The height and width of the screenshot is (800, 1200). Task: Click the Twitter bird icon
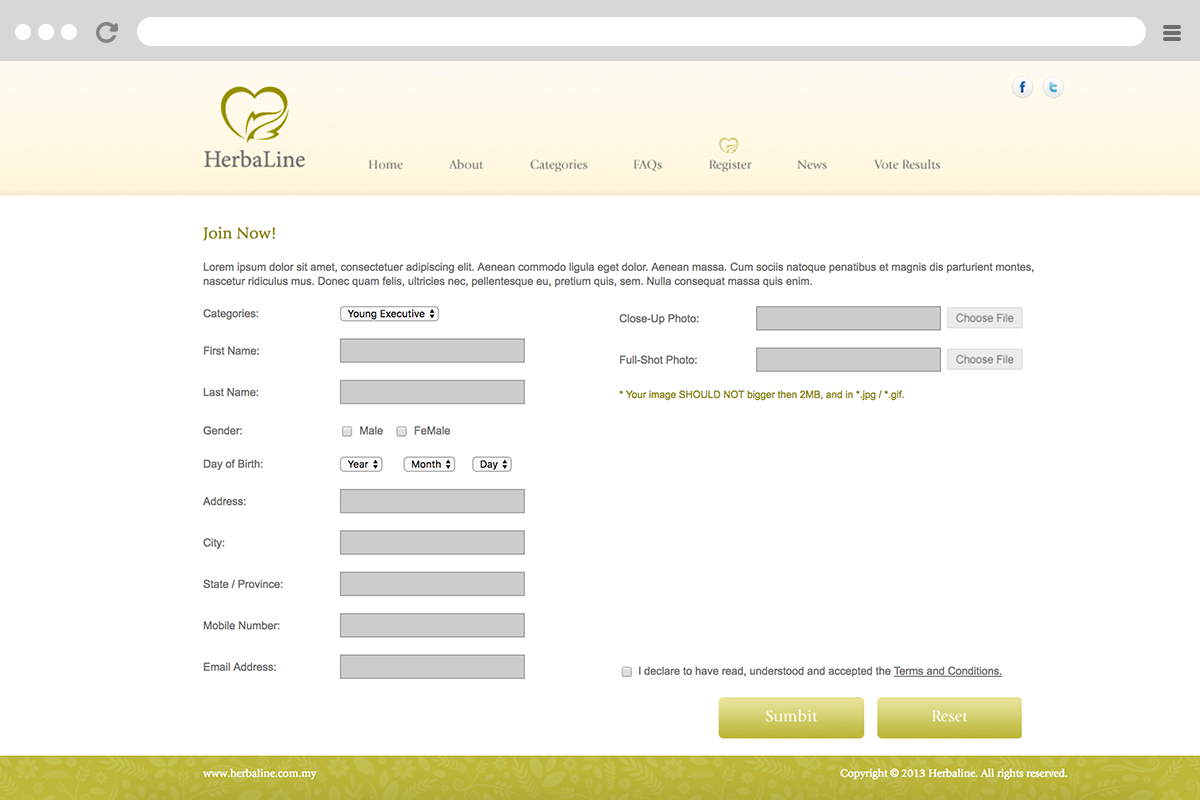click(1053, 88)
